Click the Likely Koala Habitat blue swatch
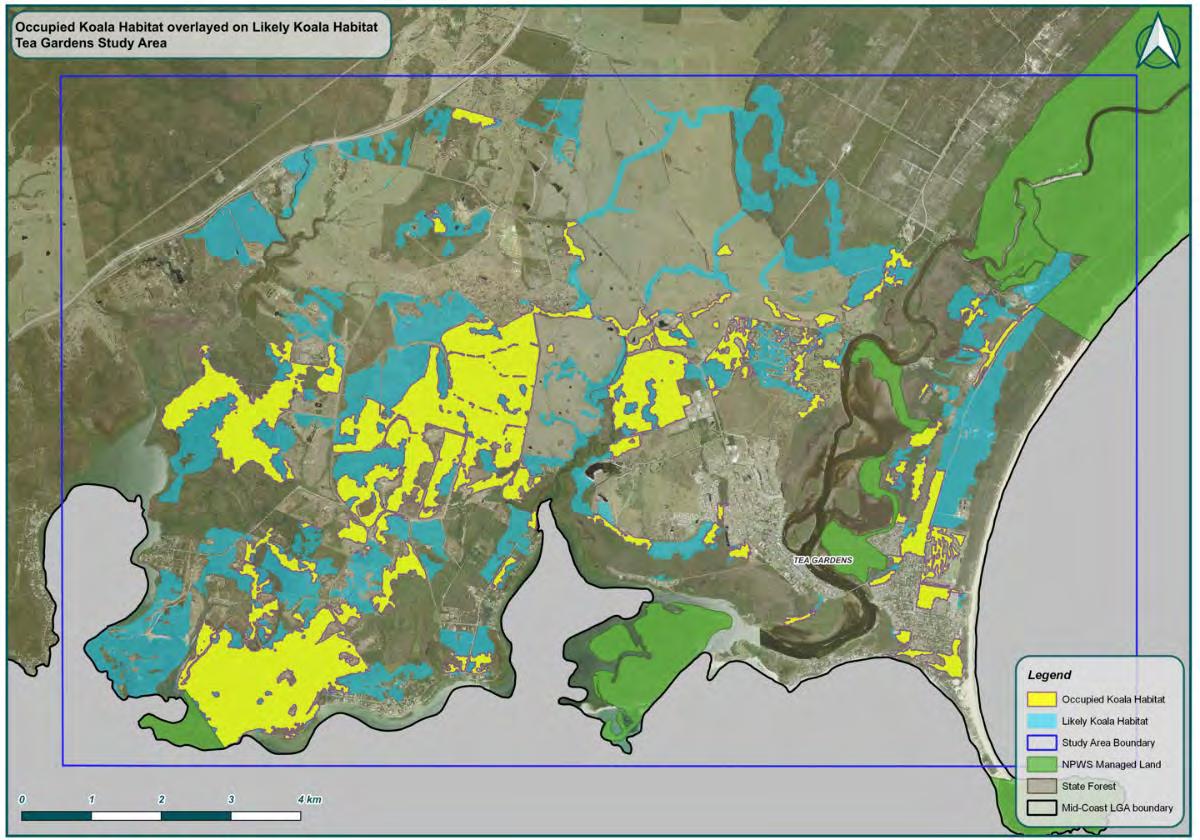This screenshot has width=1200, height=840. 1042,721
